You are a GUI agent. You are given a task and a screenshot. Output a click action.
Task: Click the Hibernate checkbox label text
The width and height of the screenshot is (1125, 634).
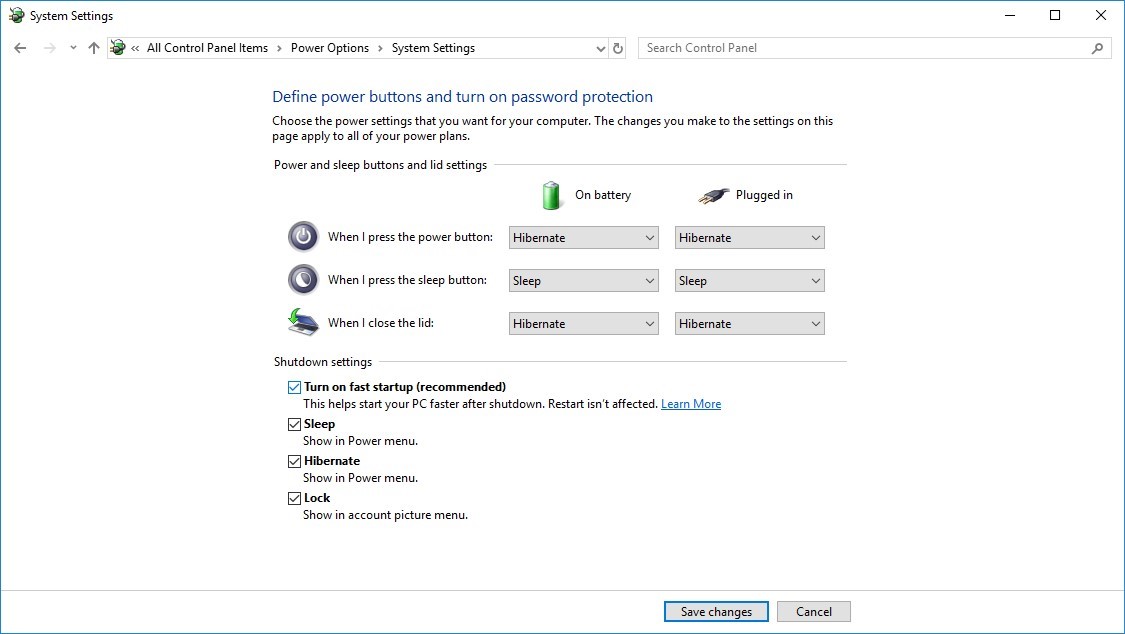tap(331, 461)
